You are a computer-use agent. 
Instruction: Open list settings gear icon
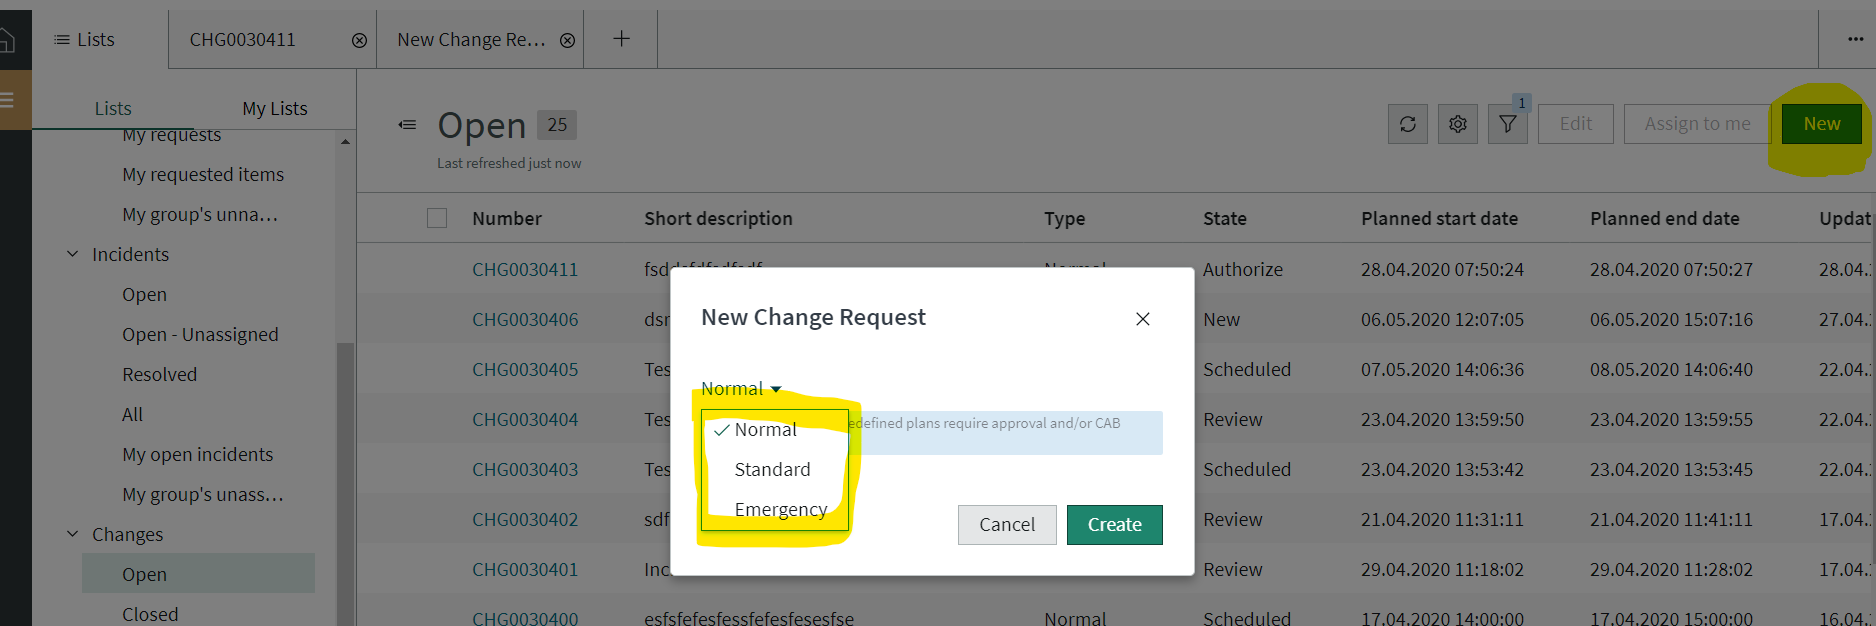coord(1458,124)
